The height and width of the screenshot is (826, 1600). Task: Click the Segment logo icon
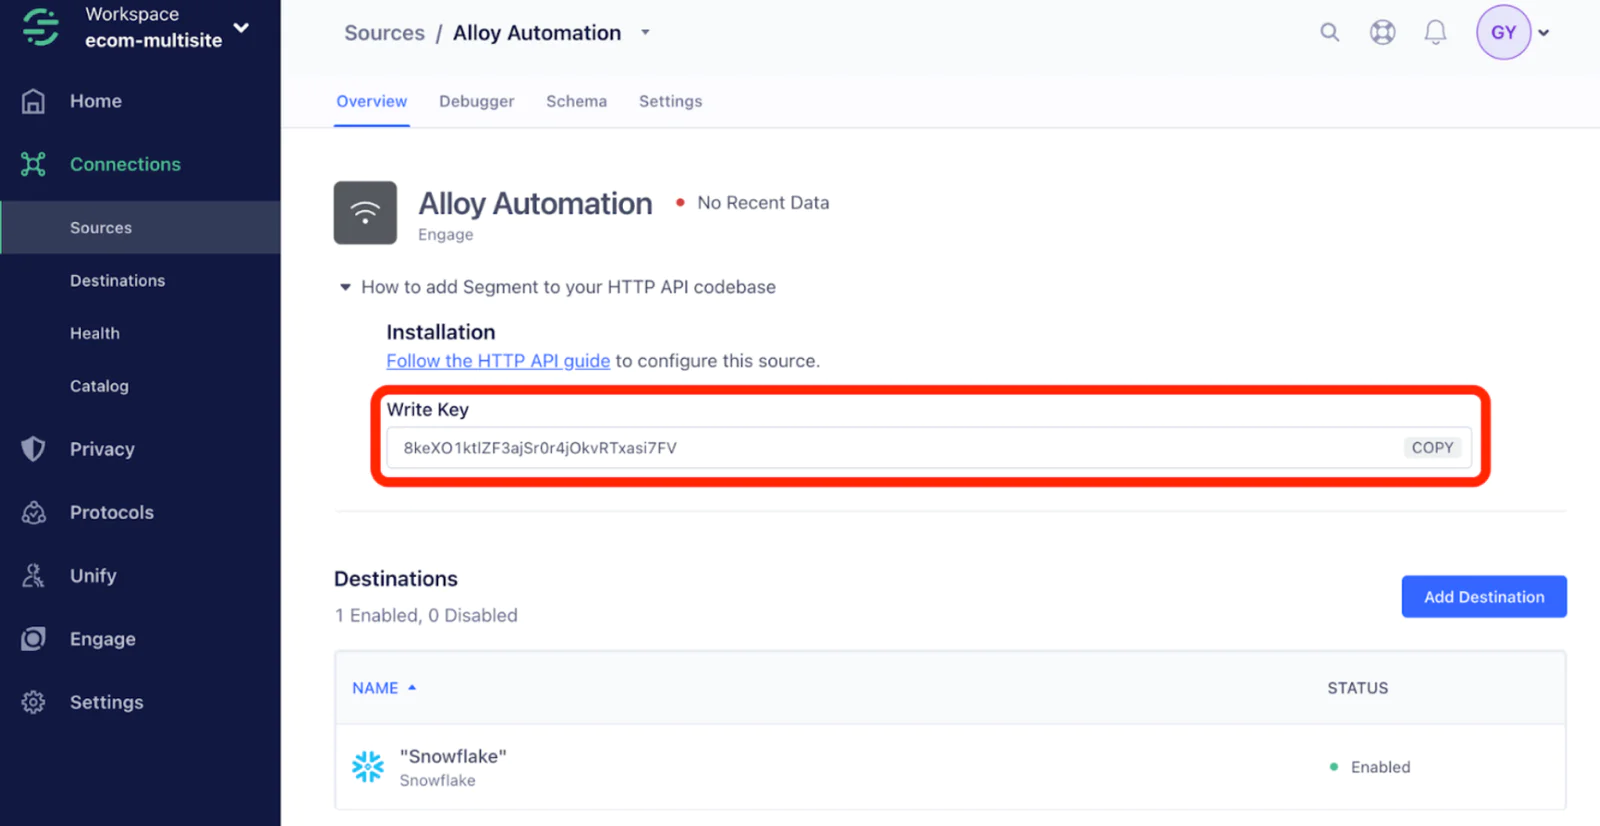[41, 27]
